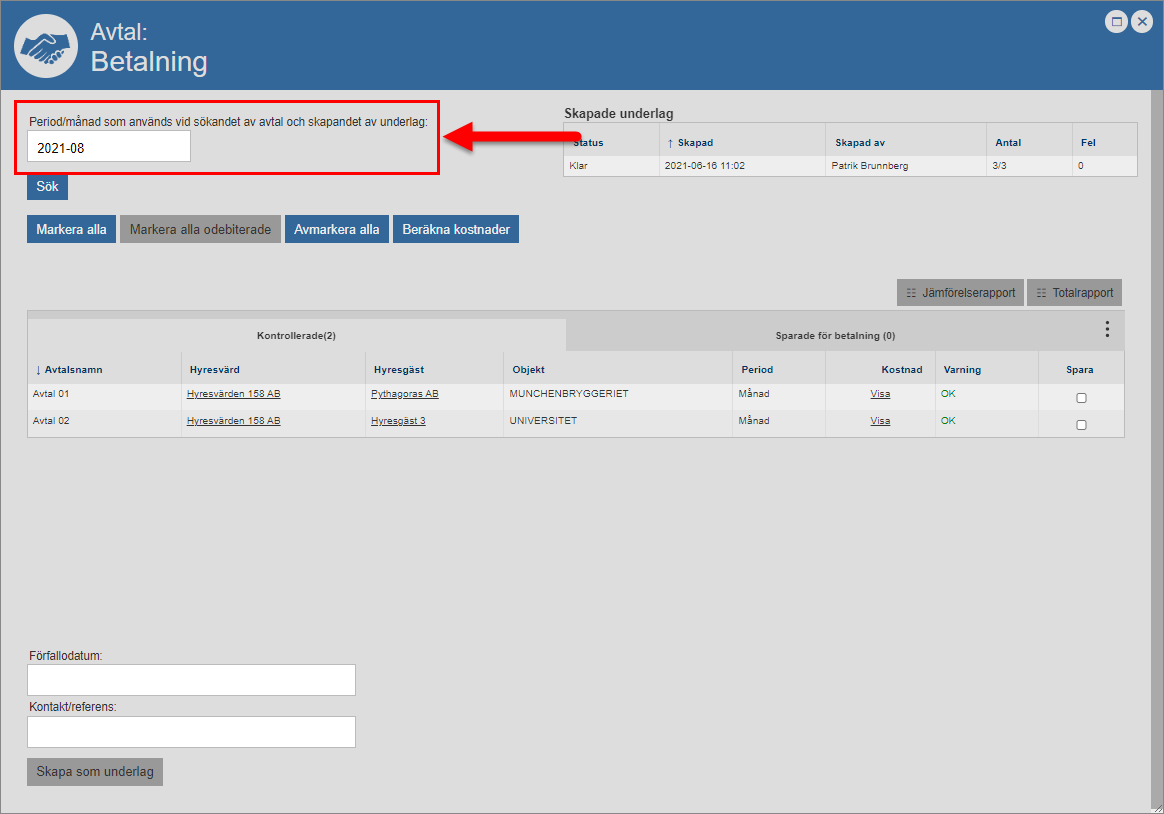Tick the Spara checkbox for Avtal 01

point(1081,398)
